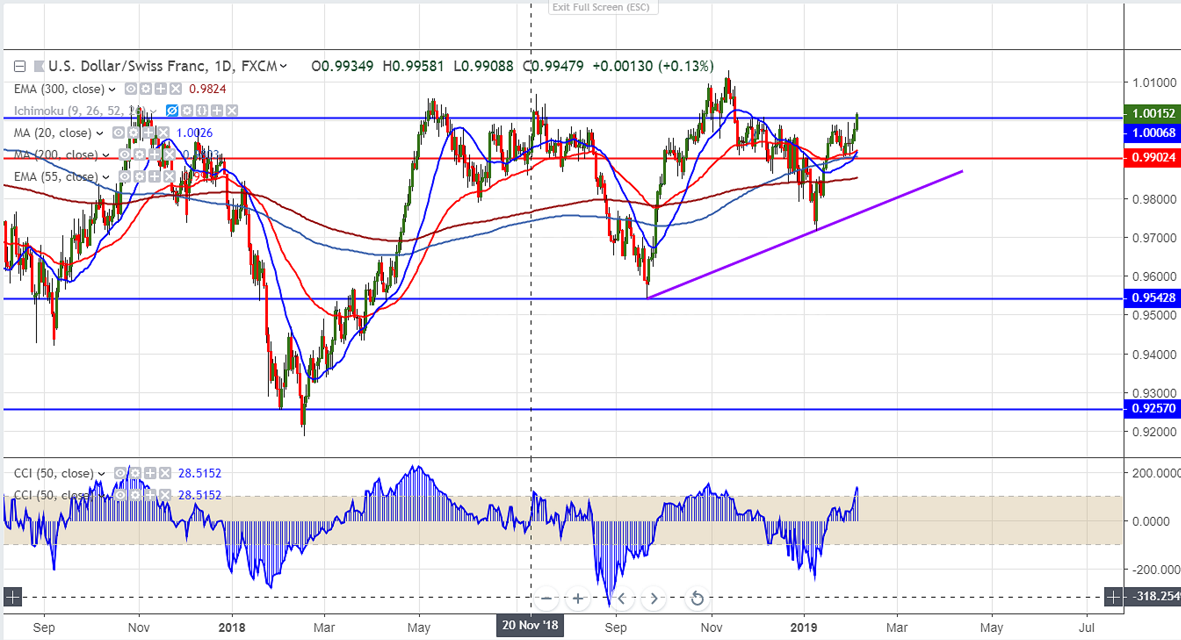Remove the upper CCI (50, close) indicator
Image resolution: width=1181 pixels, height=640 pixels.
click(165, 473)
